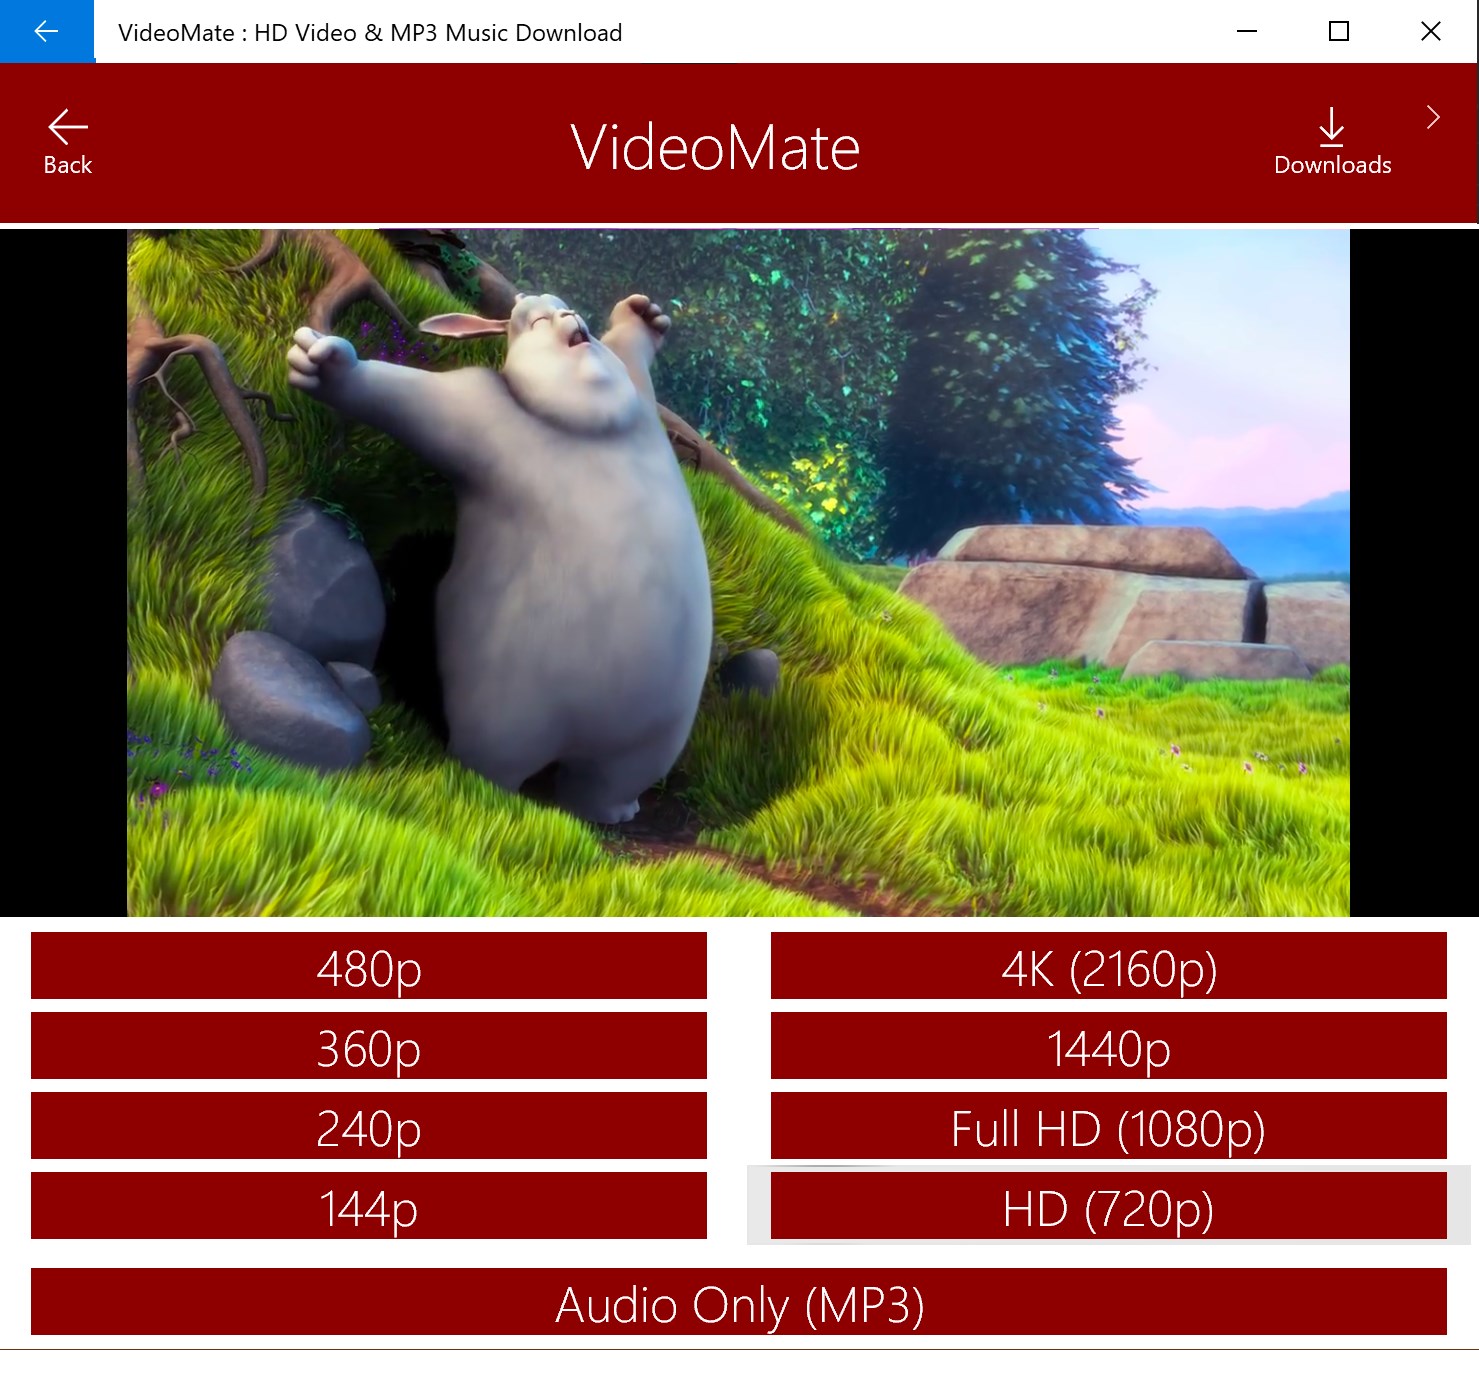Open the Downloads page
1479x1384 pixels.
[x=1332, y=142]
